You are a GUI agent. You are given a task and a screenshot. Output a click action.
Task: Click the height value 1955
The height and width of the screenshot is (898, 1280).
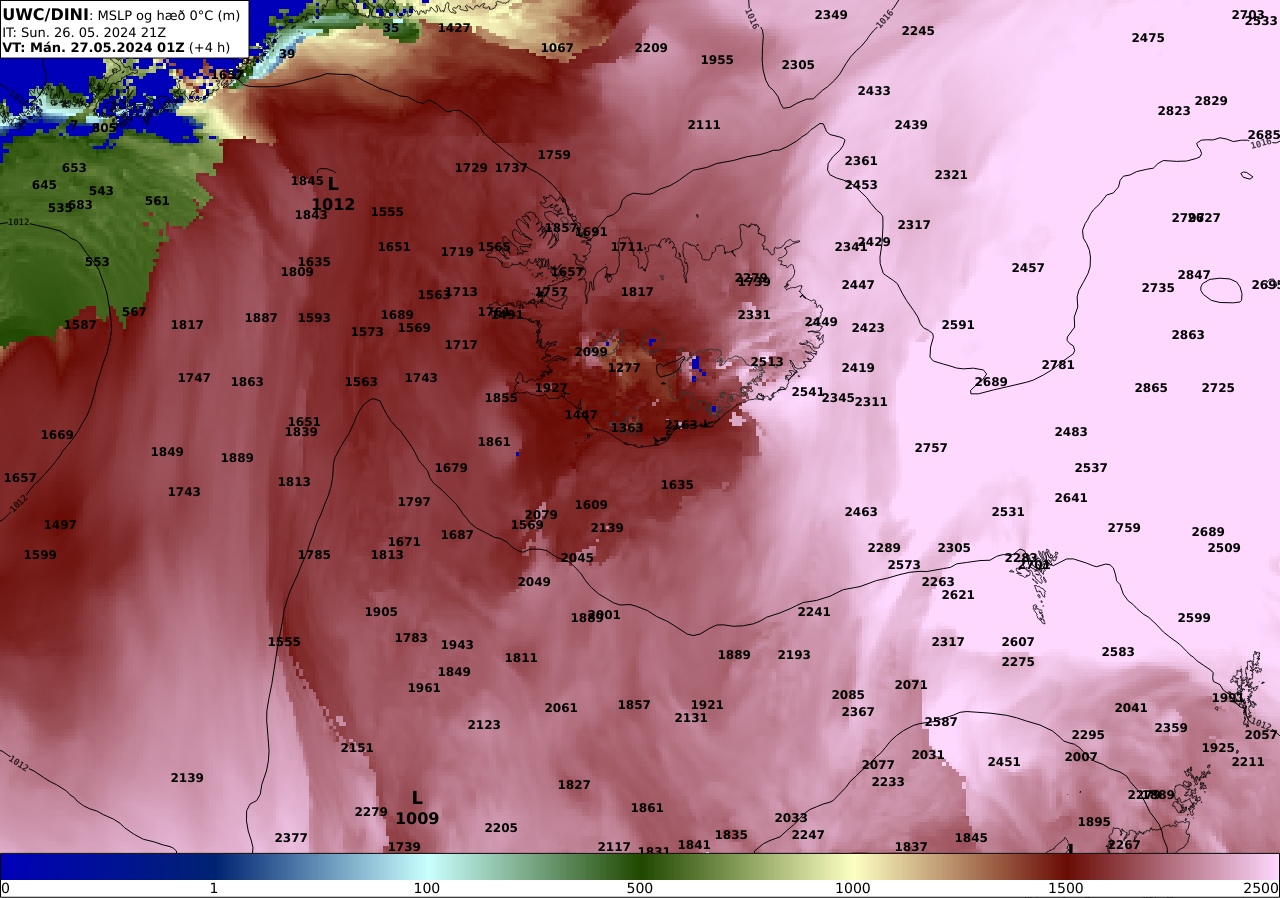pyautogui.click(x=717, y=60)
